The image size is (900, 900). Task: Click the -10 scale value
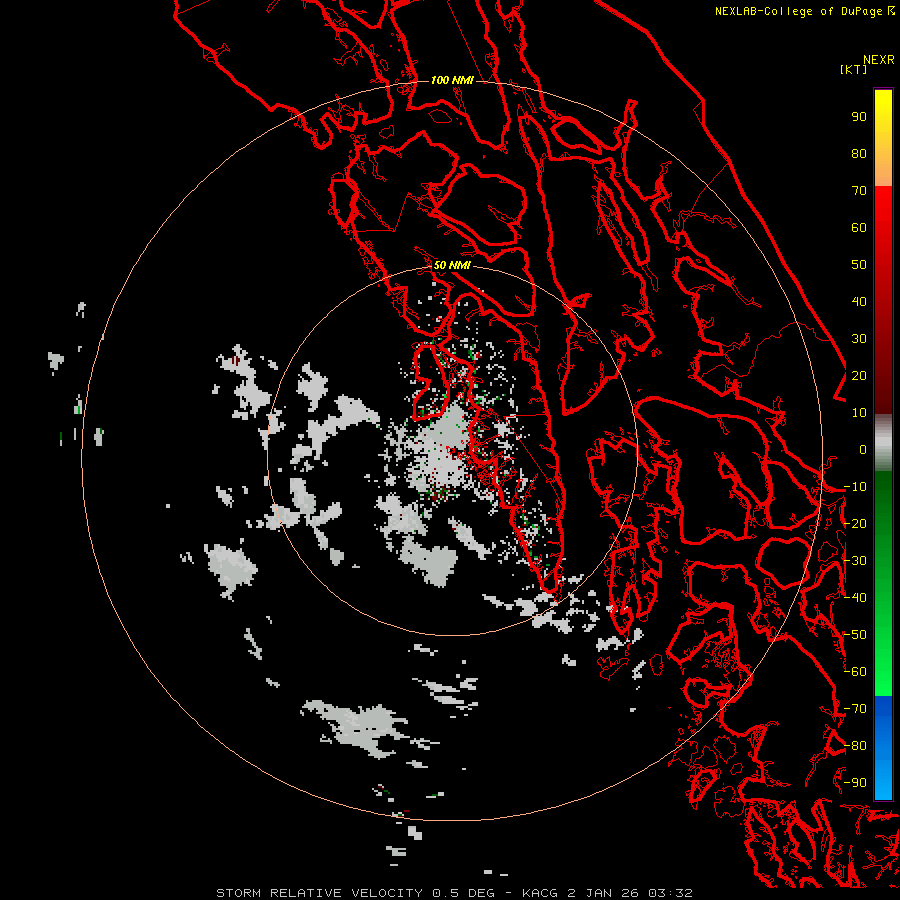click(x=855, y=487)
